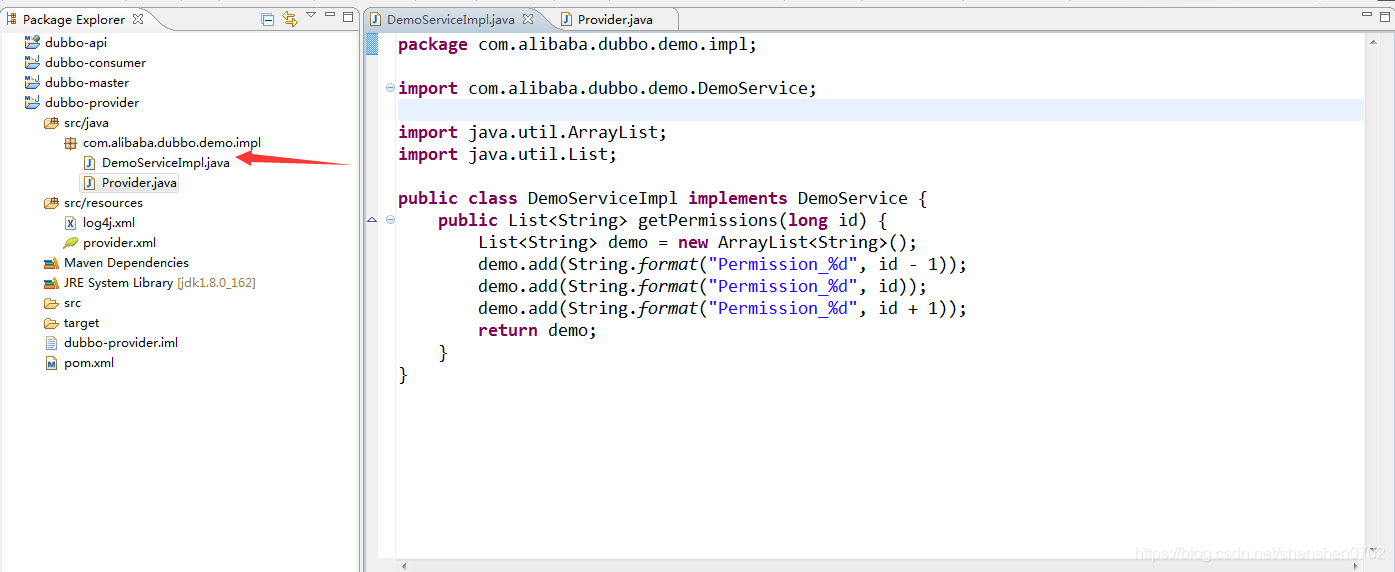Click the 'implements' keyword in the editor
The width and height of the screenshot is (1395, 572).
pyautogui.click(x=737, y=198)
